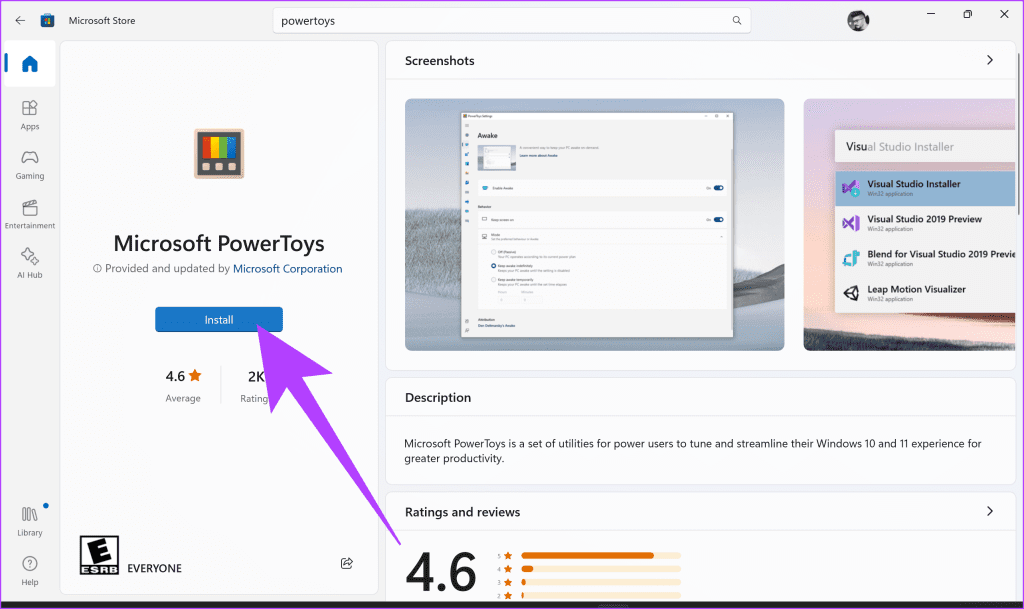Click the powertoys search field

(511, 20)
